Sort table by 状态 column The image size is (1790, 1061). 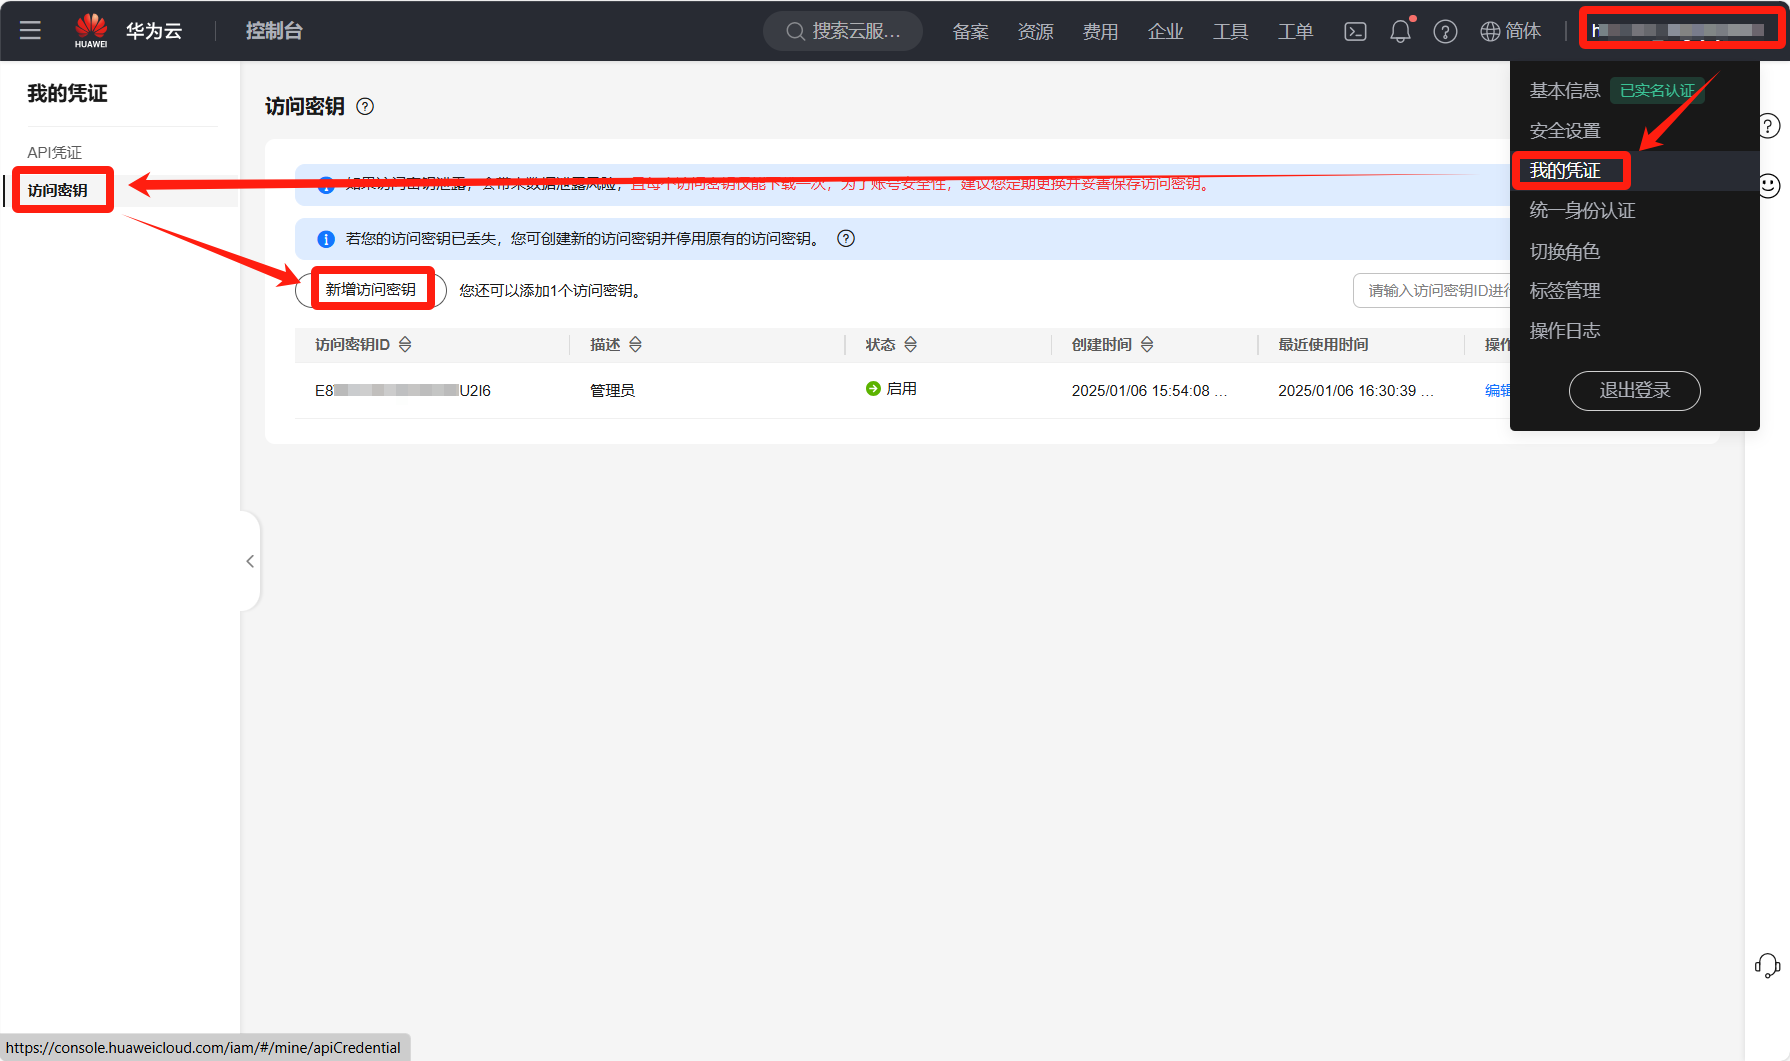(x=910, y=345)
